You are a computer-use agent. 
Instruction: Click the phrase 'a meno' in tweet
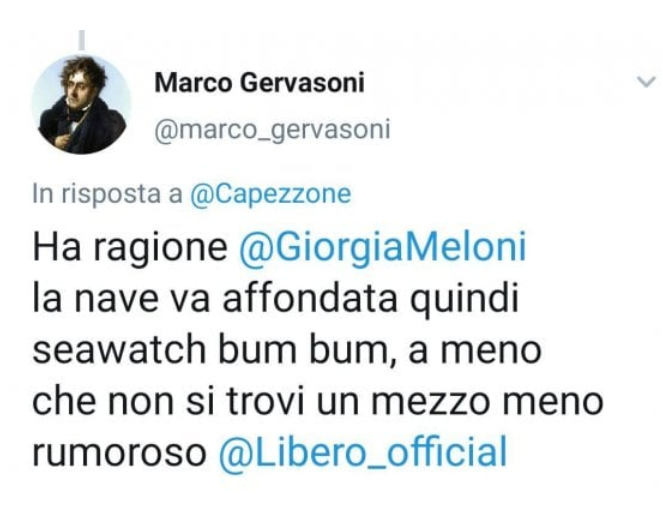click(475, 352)
